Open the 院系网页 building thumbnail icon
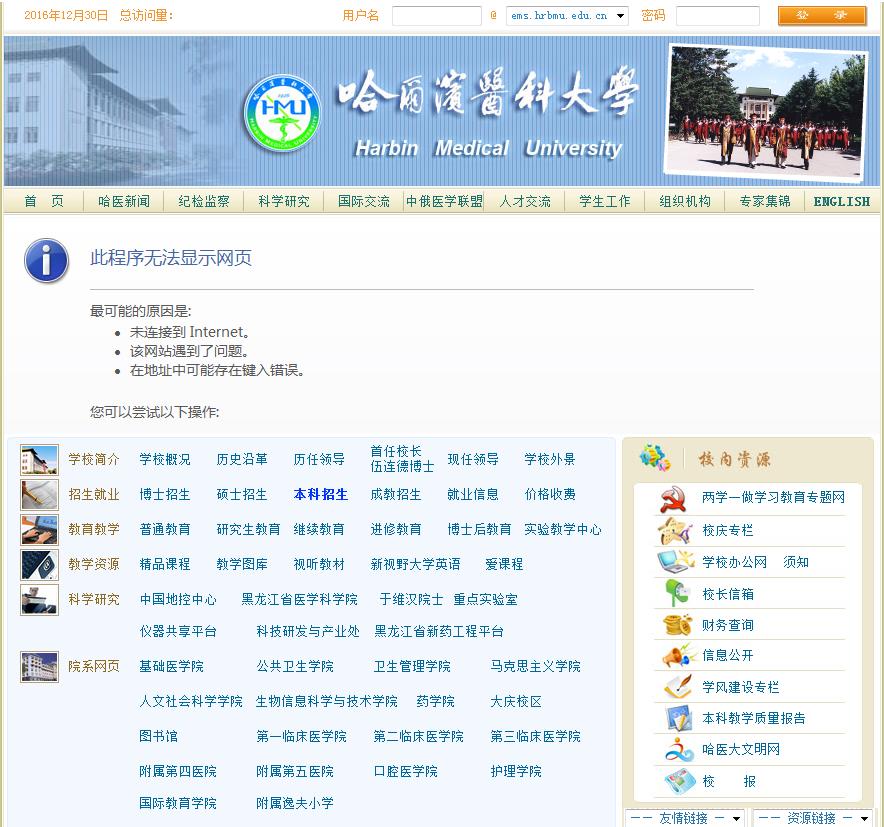 coord(39,667)
